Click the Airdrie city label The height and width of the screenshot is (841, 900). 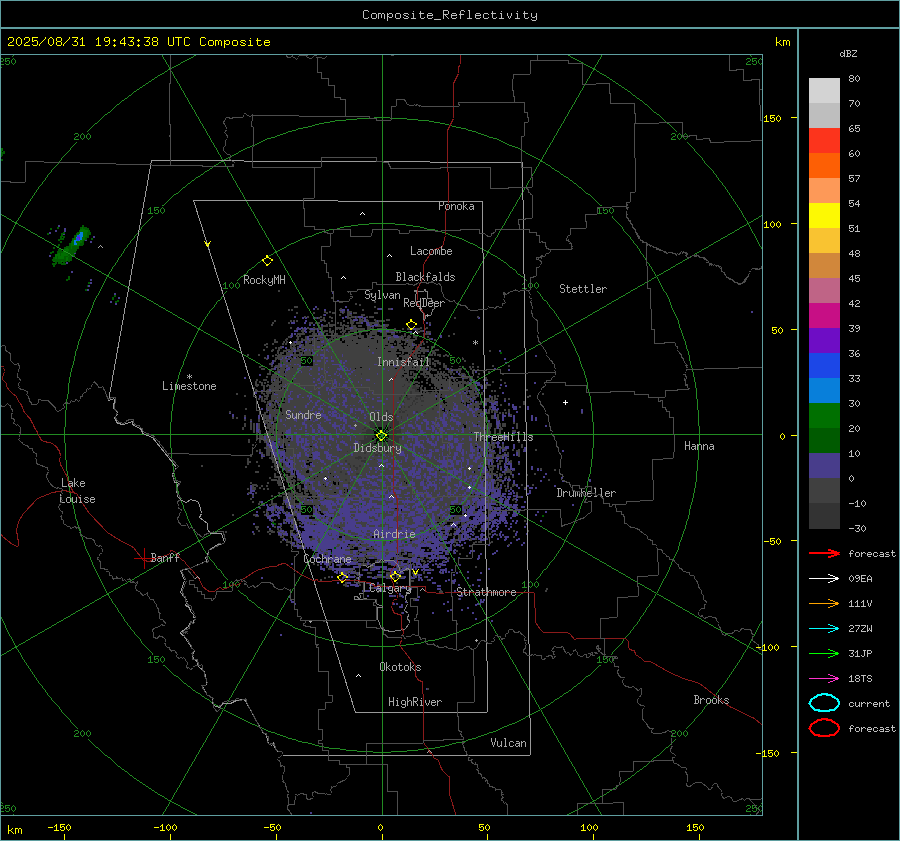pos(394,534)
